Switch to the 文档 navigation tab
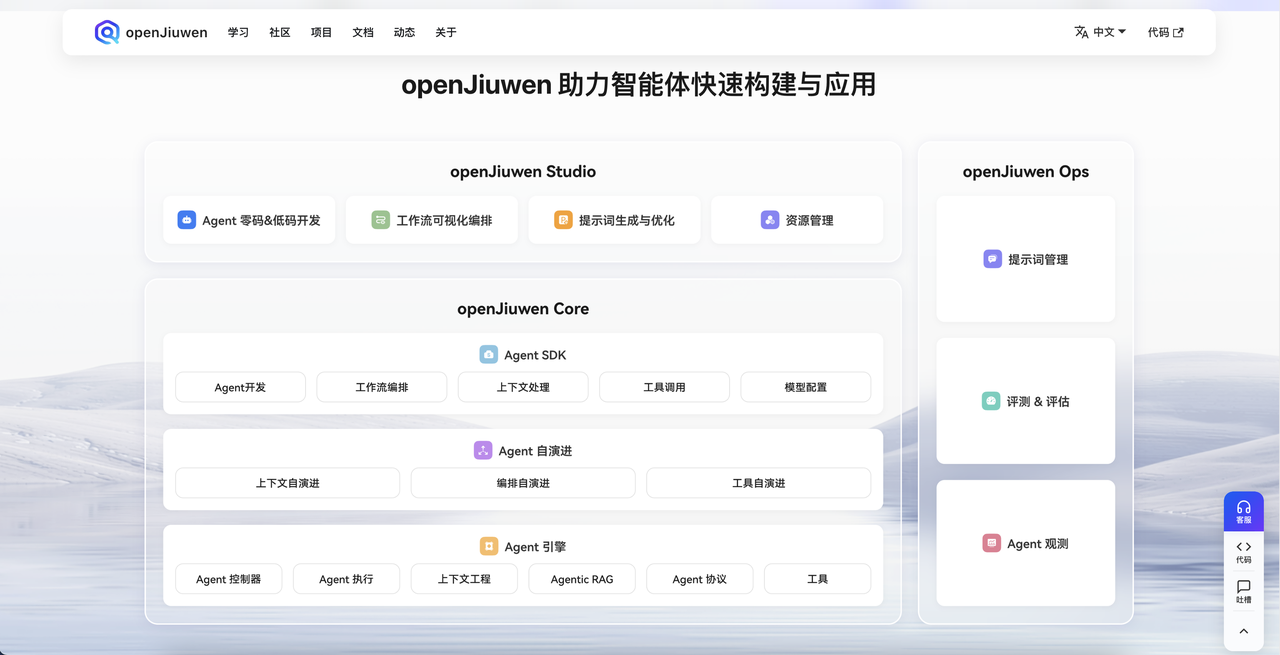 coord(362,32)
